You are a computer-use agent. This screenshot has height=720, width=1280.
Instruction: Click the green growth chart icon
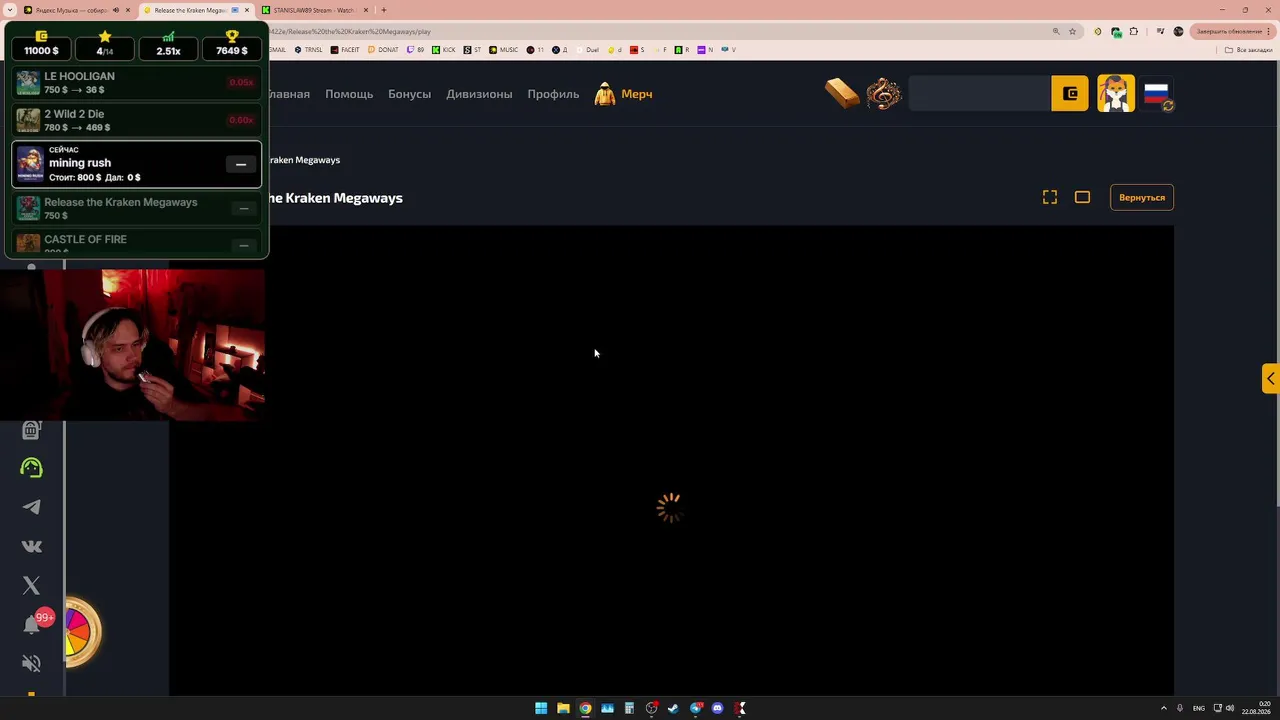pos(168,36)
